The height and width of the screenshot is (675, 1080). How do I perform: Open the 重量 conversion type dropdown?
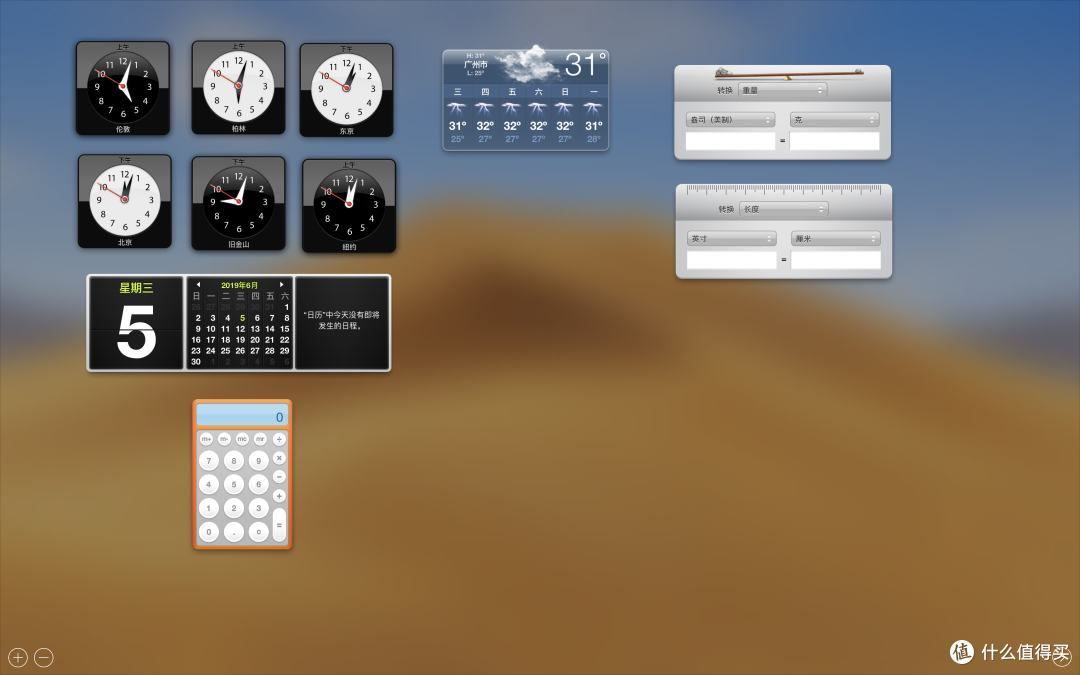pos(782,90)
